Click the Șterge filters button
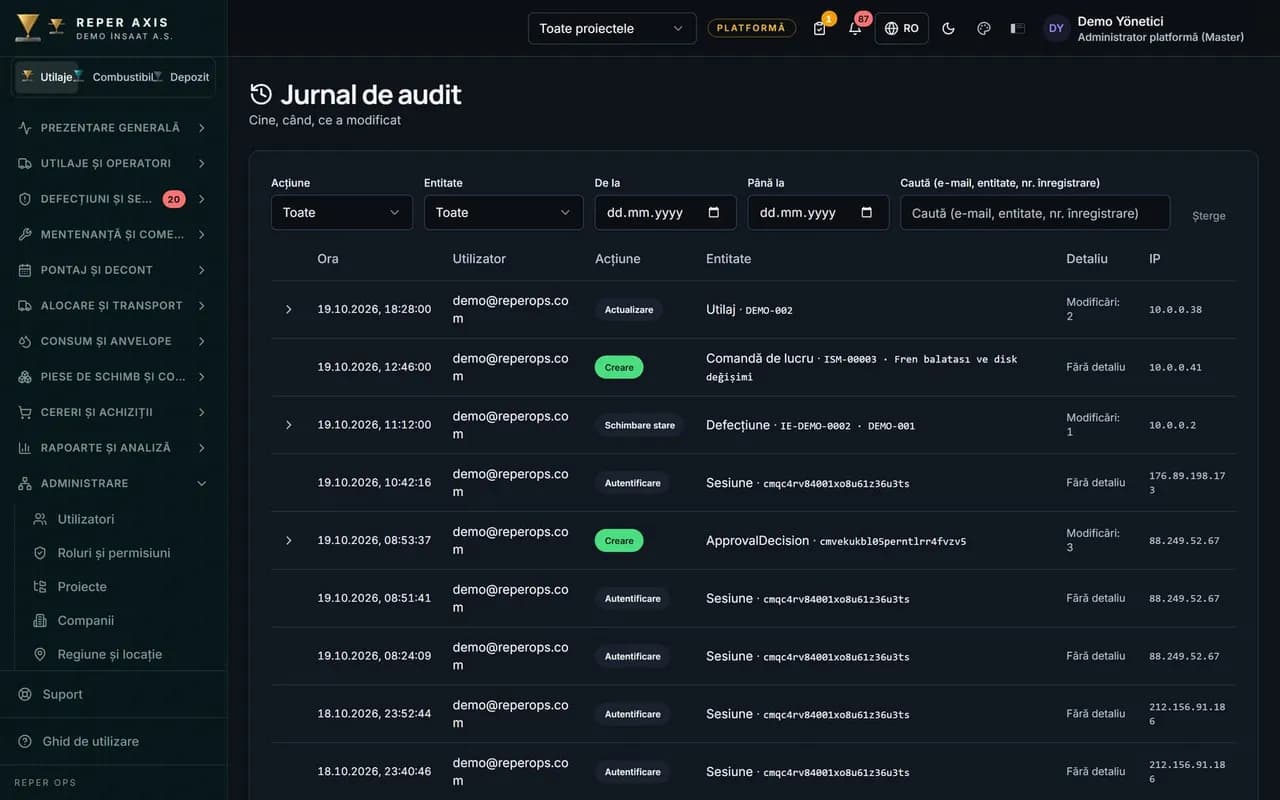The width and height of the screenshot is (1280, 800). click(1209, 216)
